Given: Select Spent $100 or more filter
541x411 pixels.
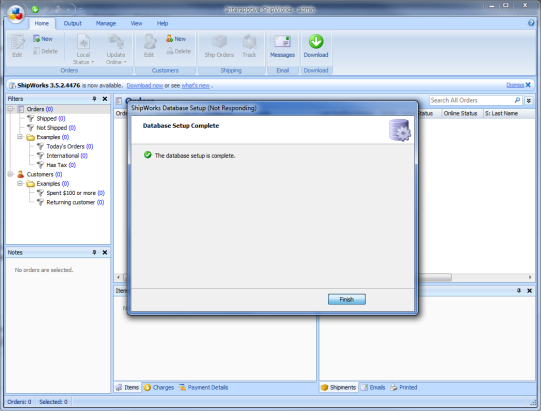Looking at the screenshot, I should tap(71, 193).
